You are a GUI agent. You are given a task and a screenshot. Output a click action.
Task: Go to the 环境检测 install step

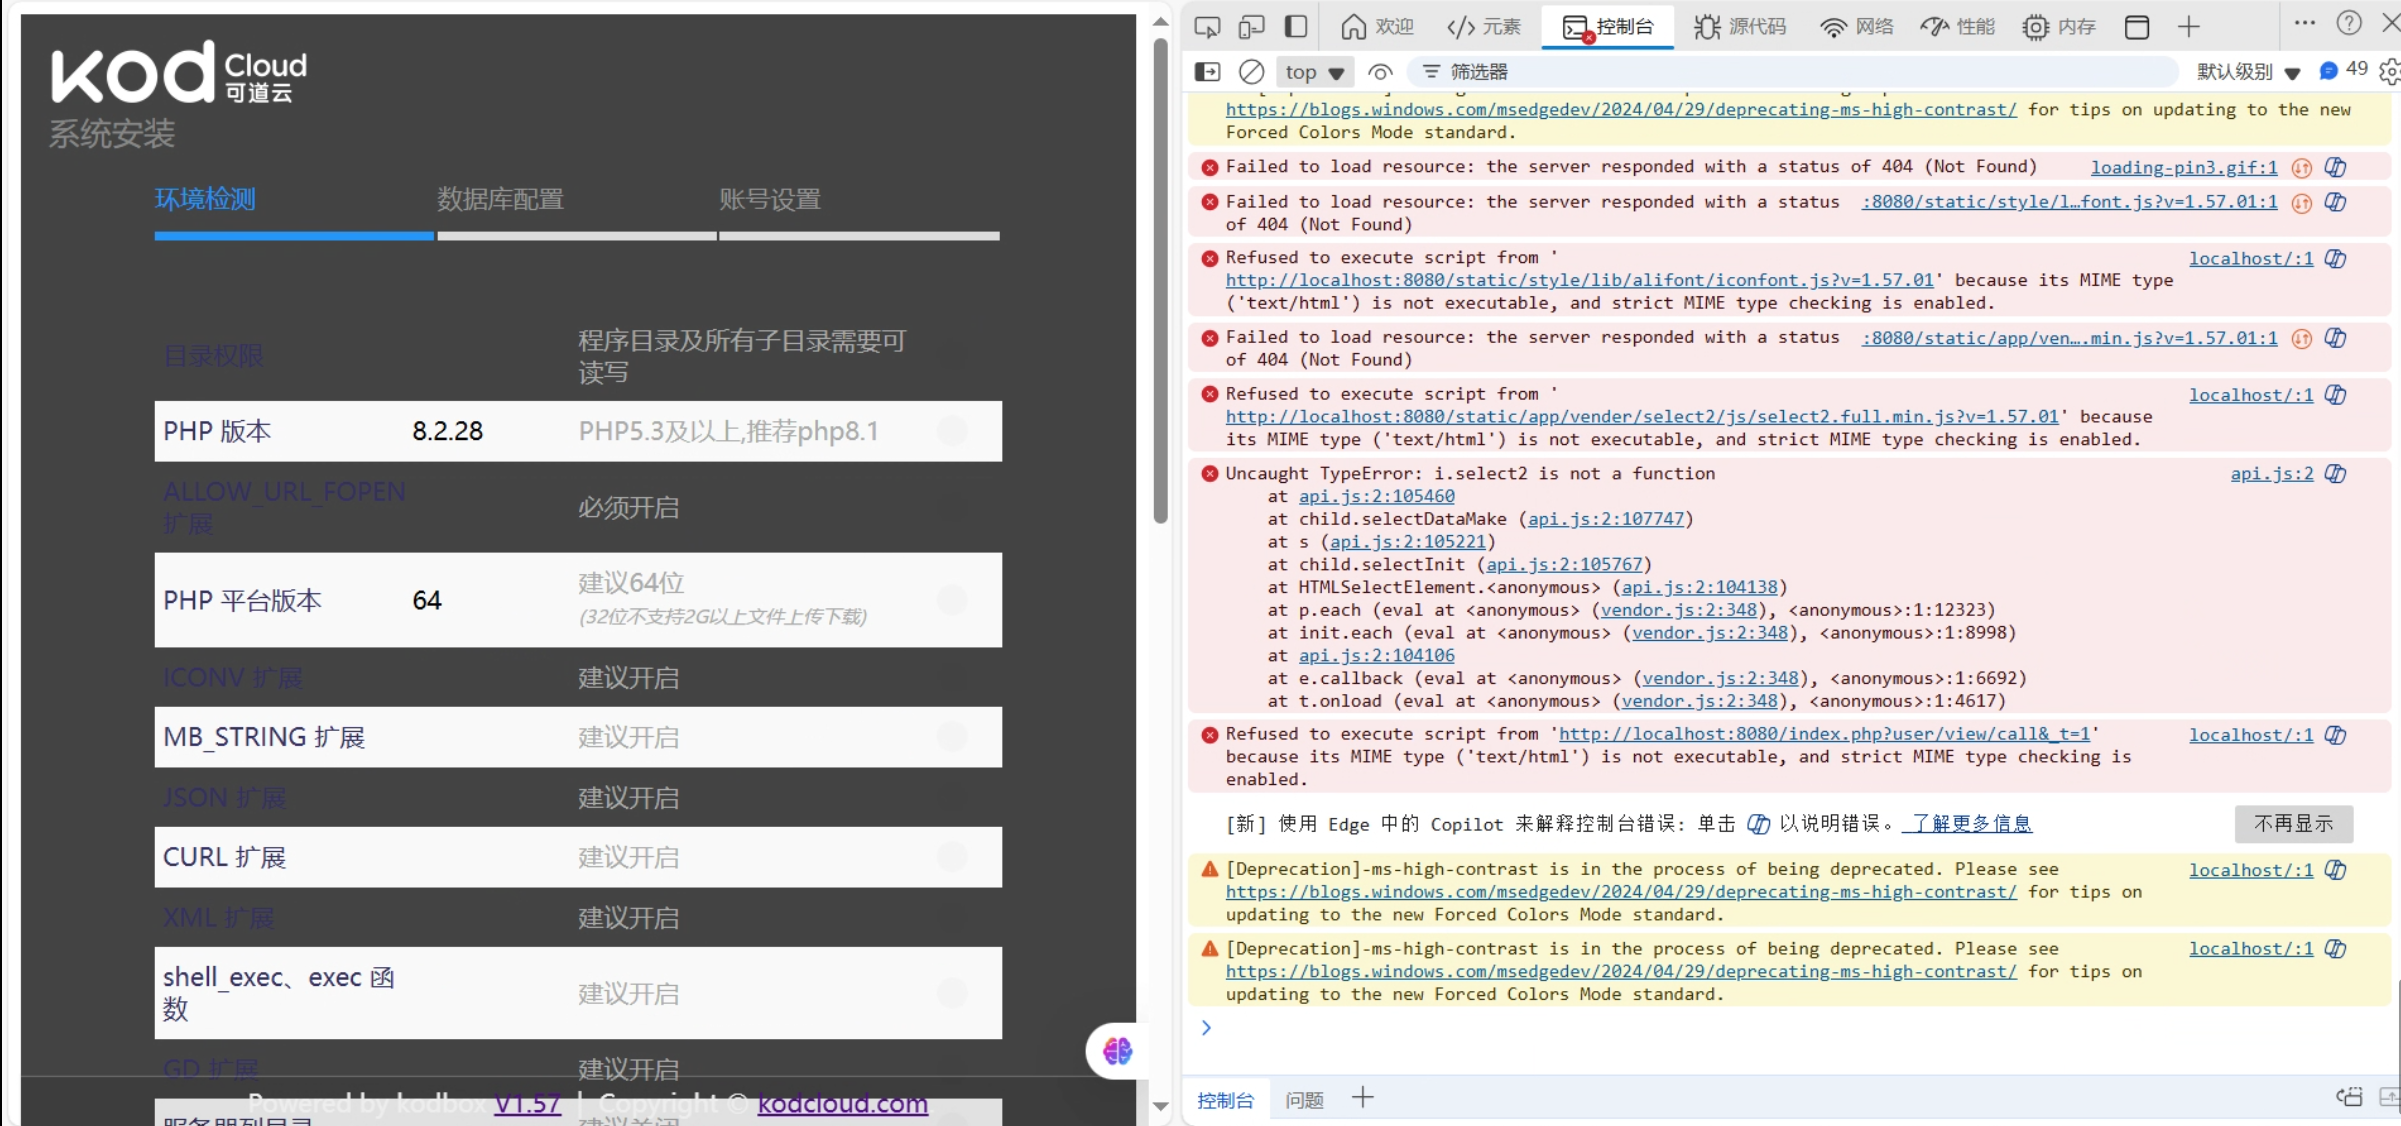(x=205, y=199)
